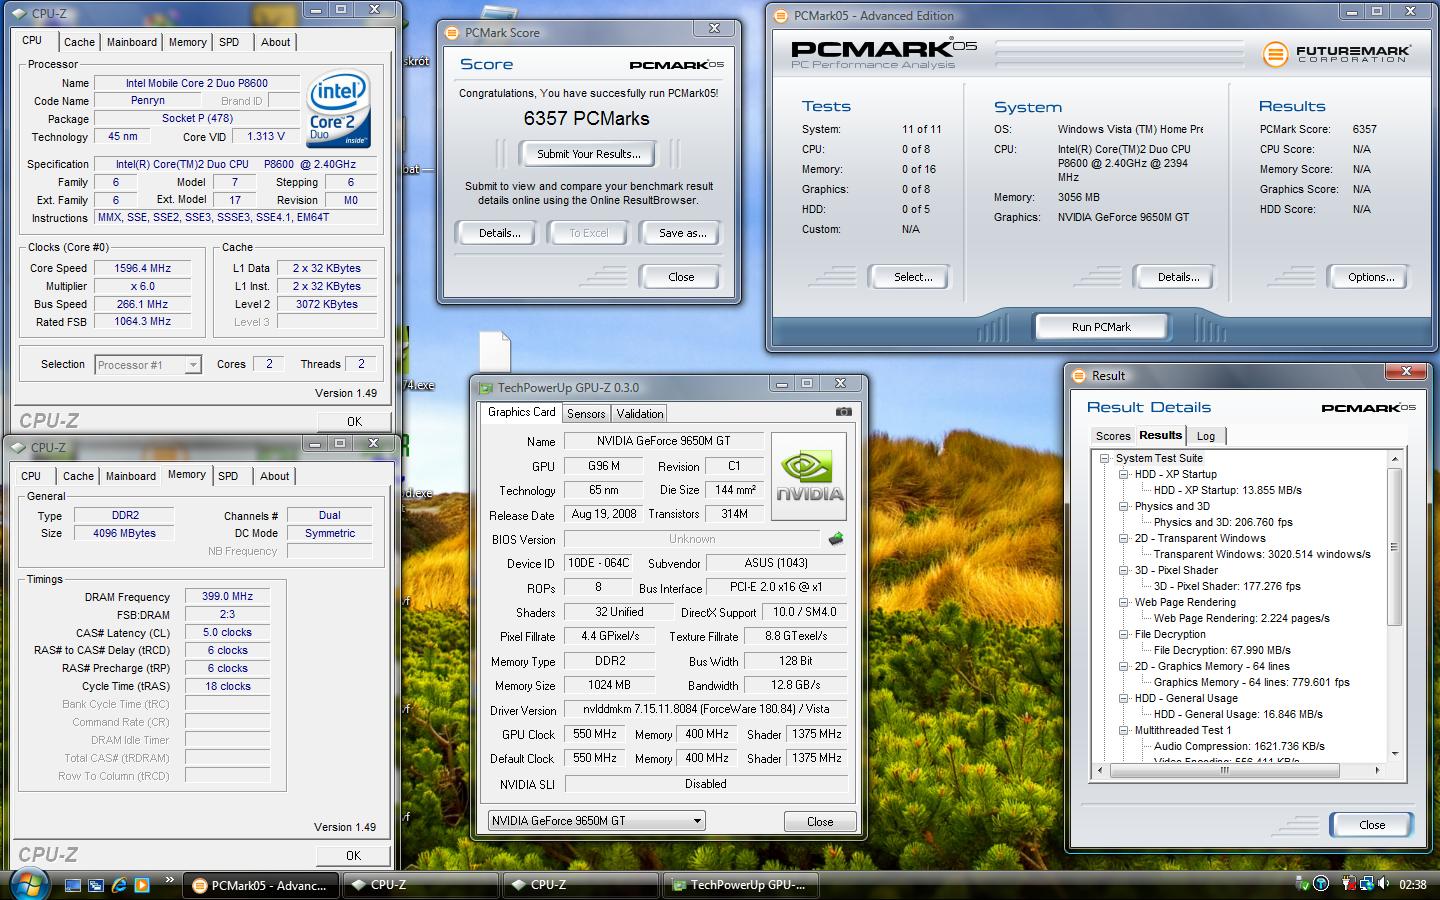Image resolution: width=1440 pixels, height=900 pixels.
Task: Launch Internet Explorer from quick launch
Action: tap(119, 885)
